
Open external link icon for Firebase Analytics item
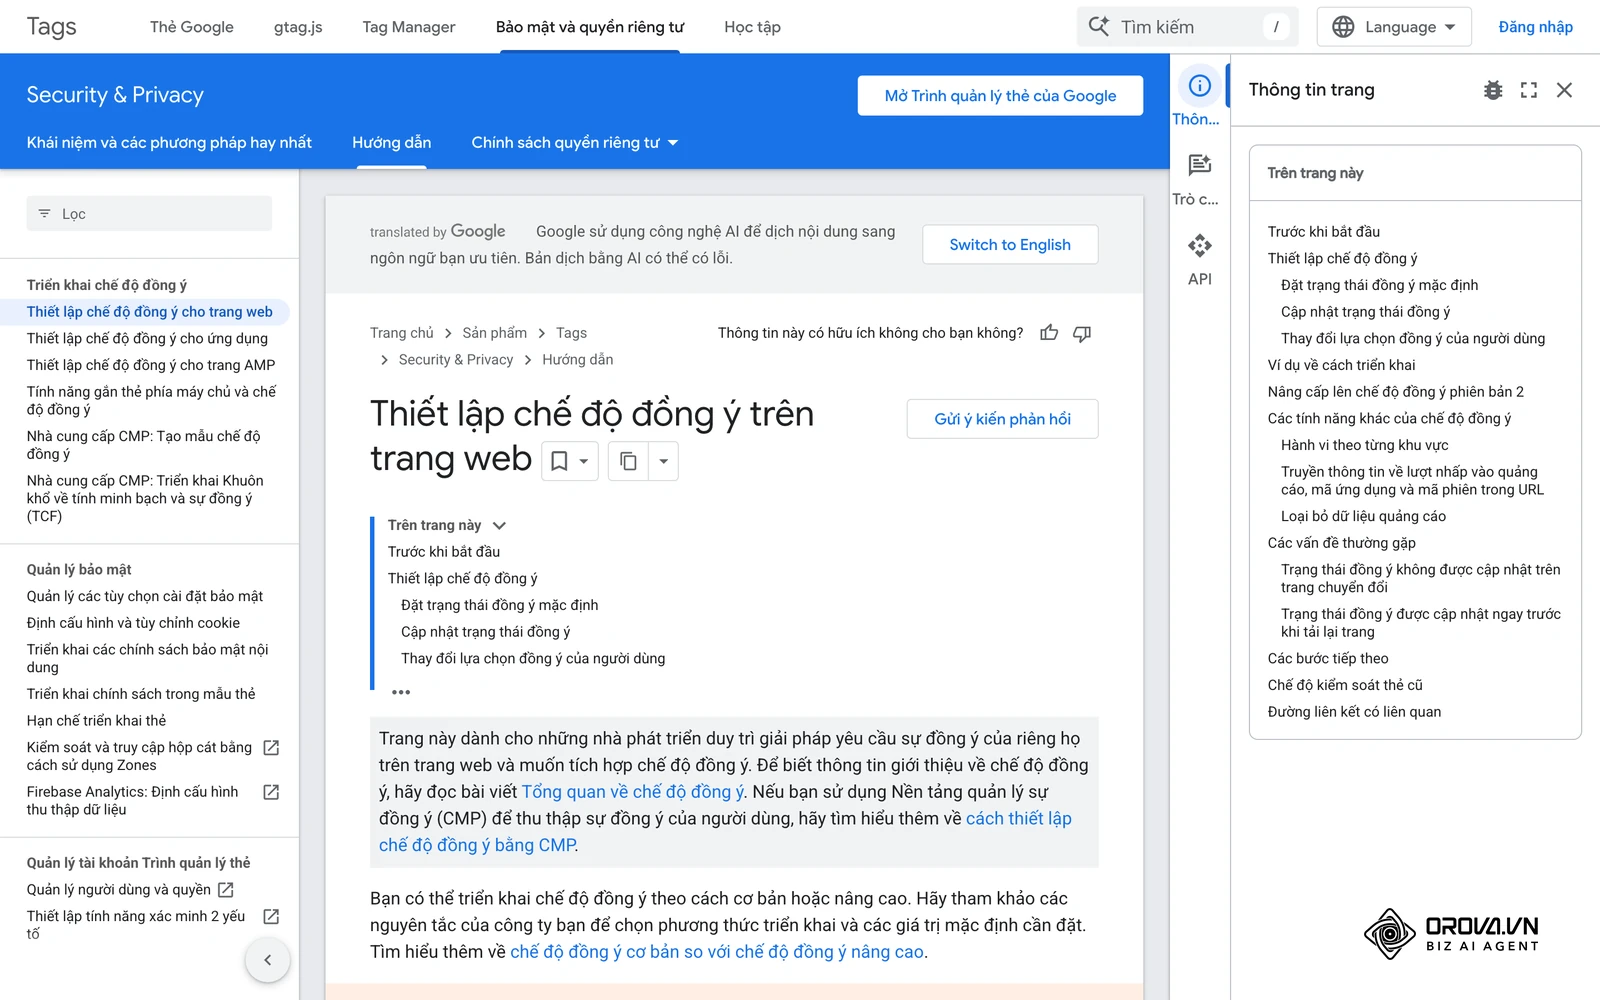click(271, 792)
